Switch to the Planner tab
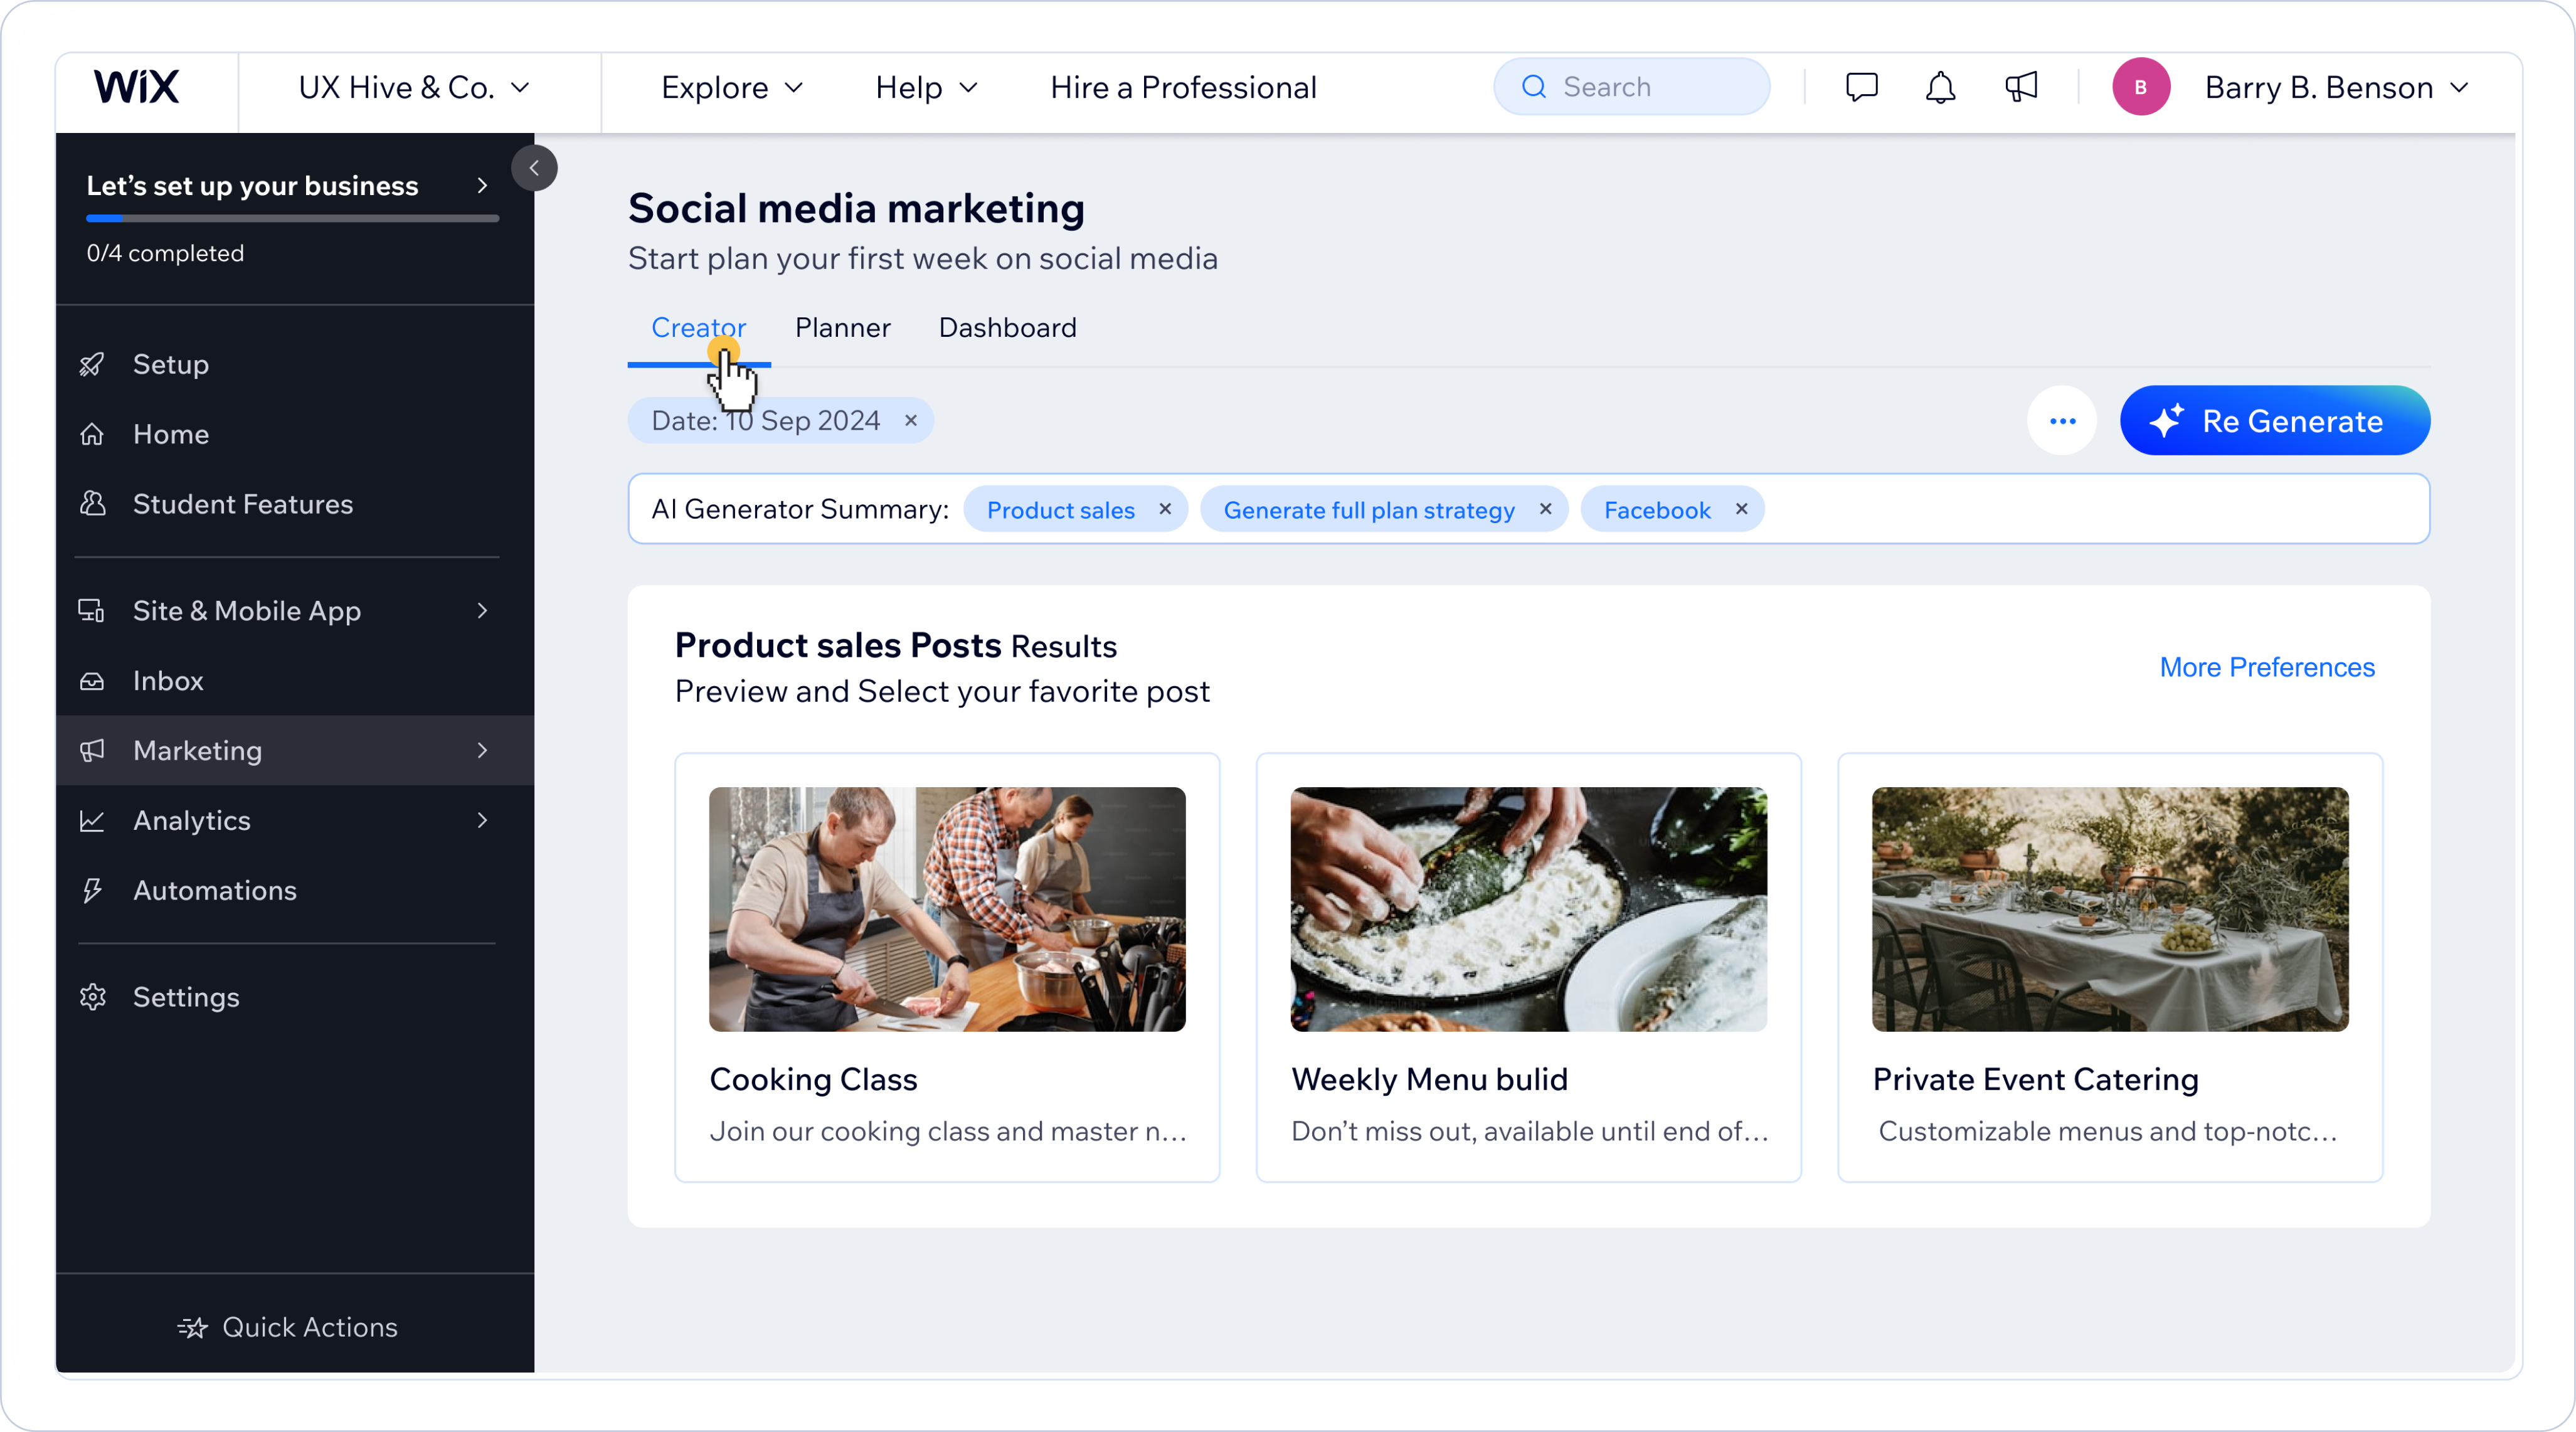 click(842, 328)
